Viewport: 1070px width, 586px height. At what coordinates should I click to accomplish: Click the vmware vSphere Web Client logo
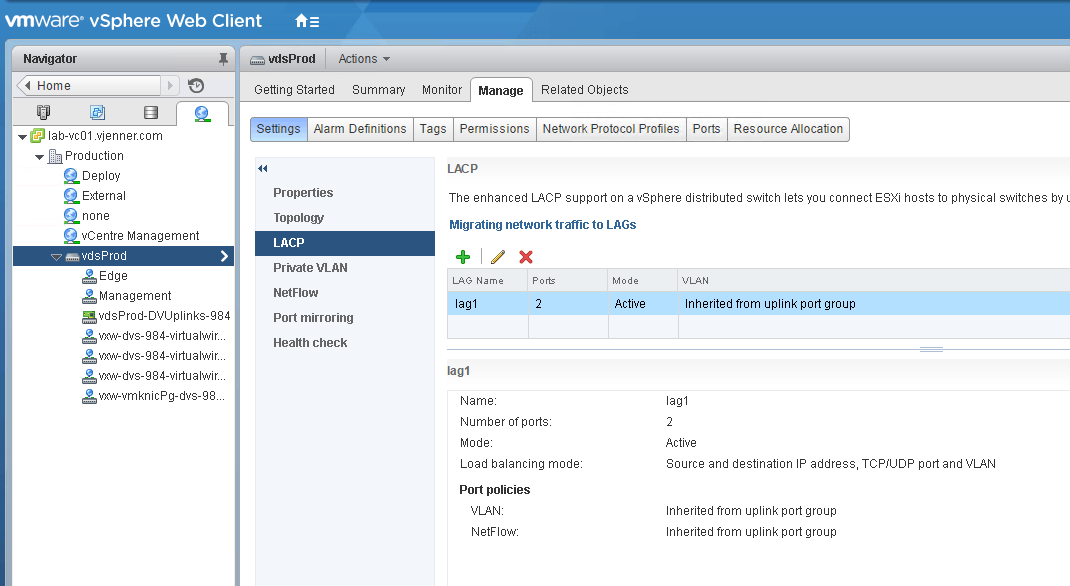pyautogui.click(x=134, y=20)
